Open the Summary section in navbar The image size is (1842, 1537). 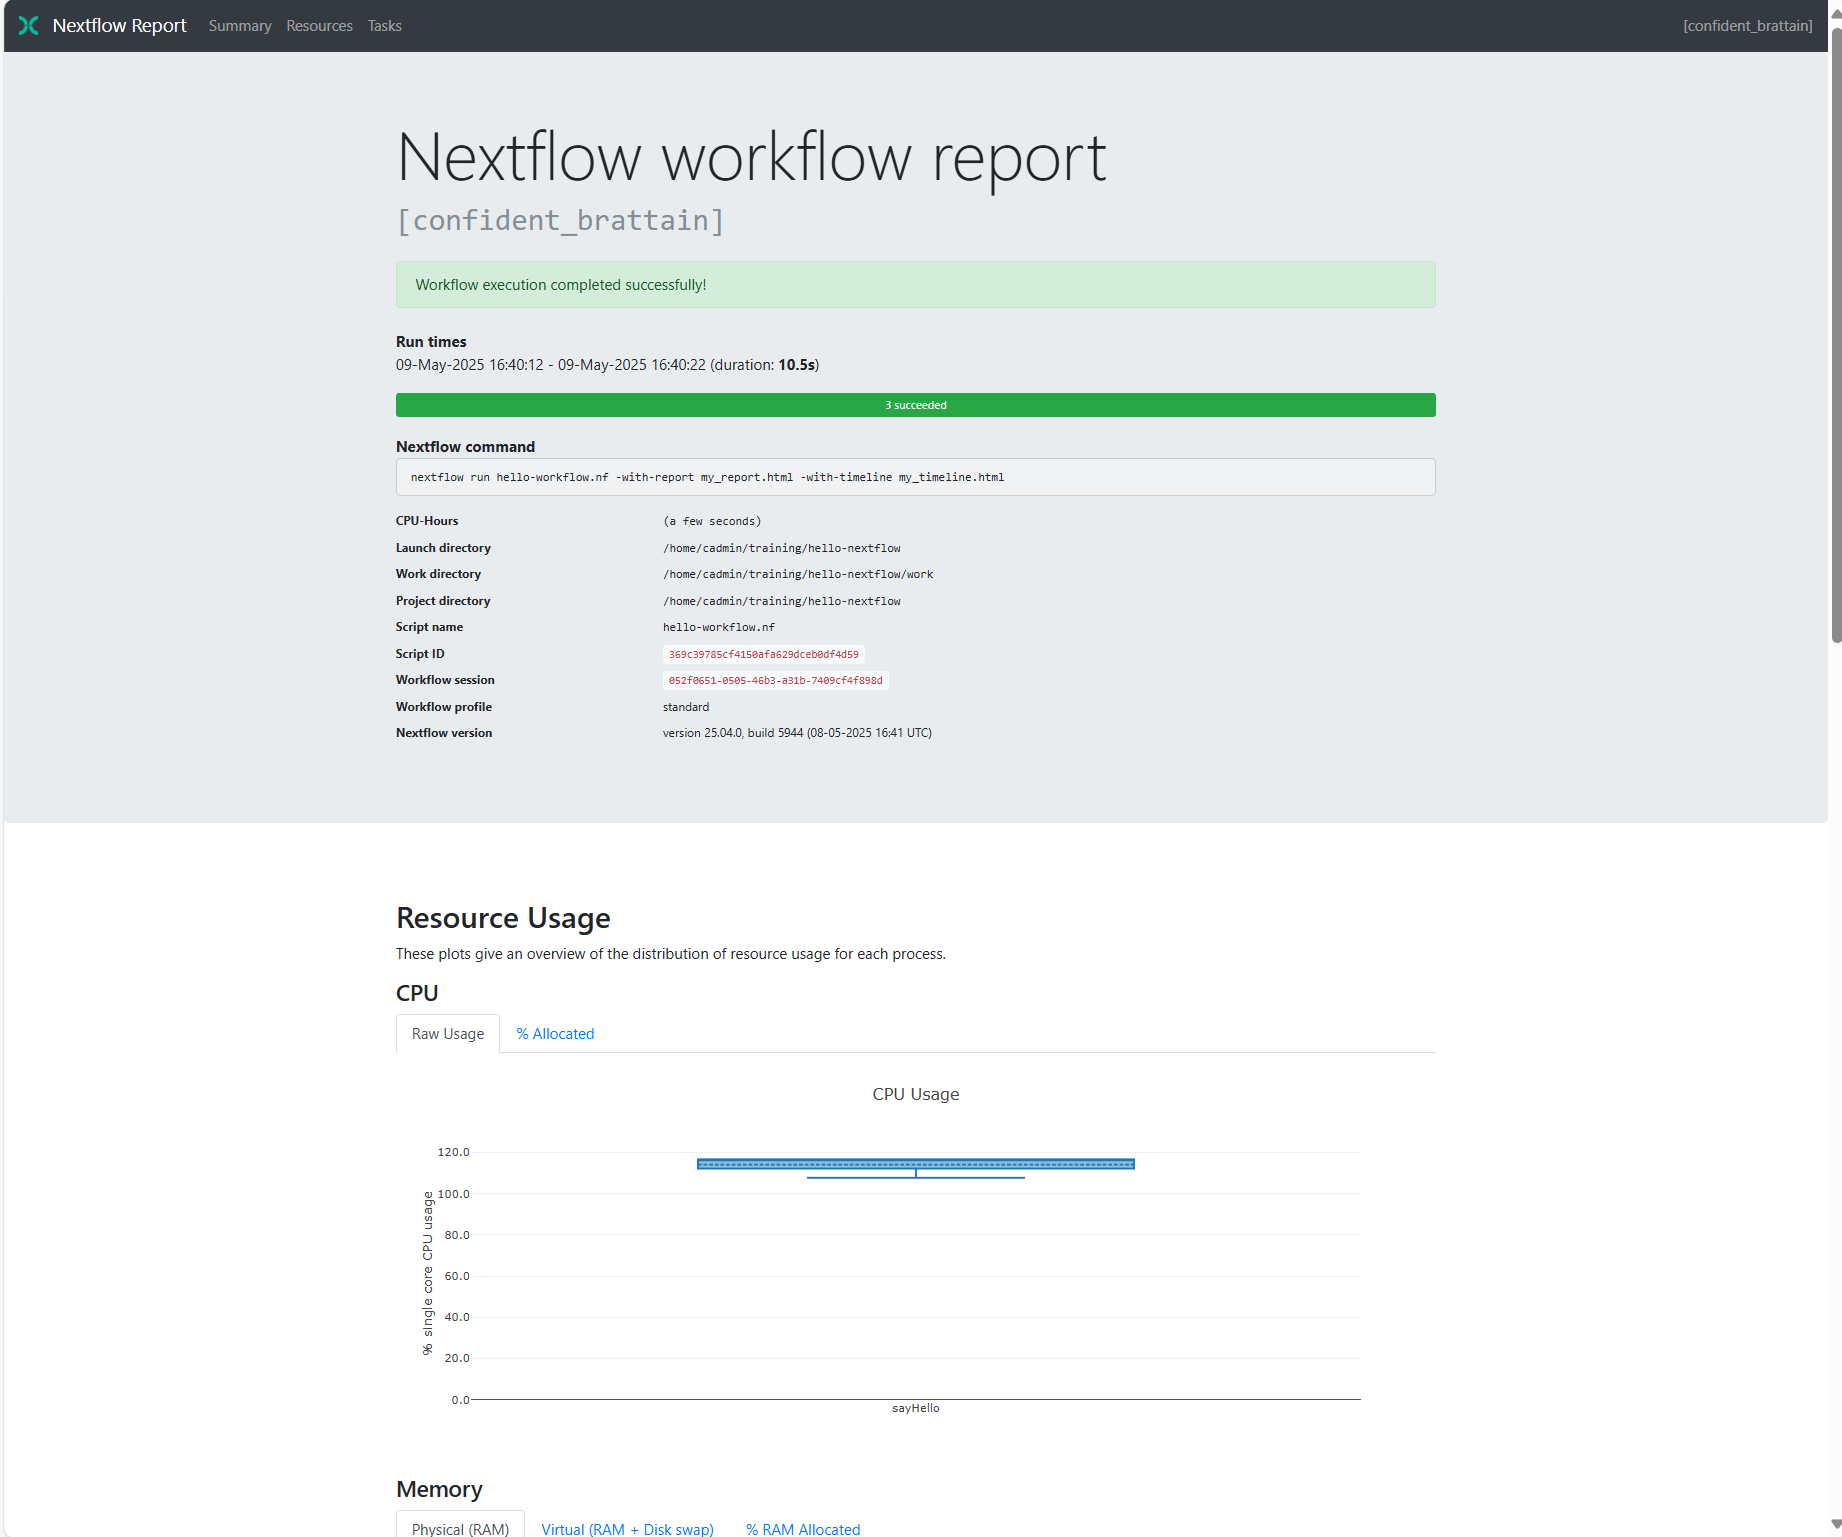(x=239, y=25)
